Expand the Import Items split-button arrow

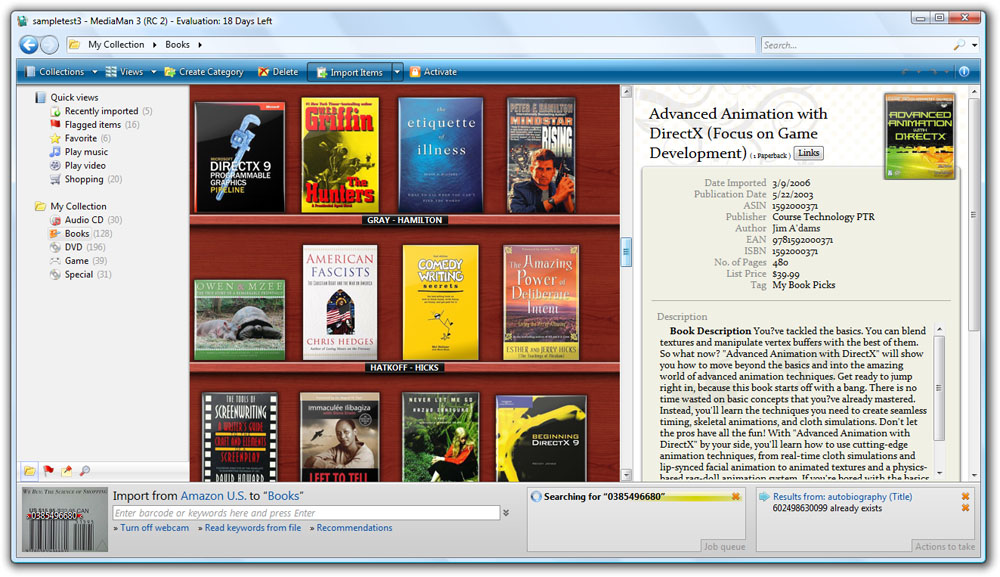(397, 72)
